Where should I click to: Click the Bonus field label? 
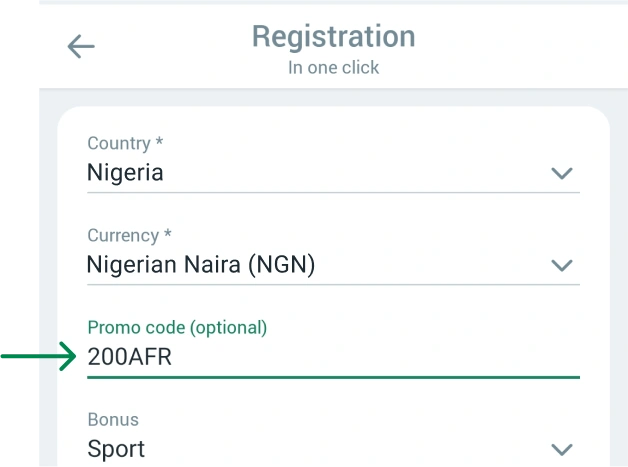point(113,420)
